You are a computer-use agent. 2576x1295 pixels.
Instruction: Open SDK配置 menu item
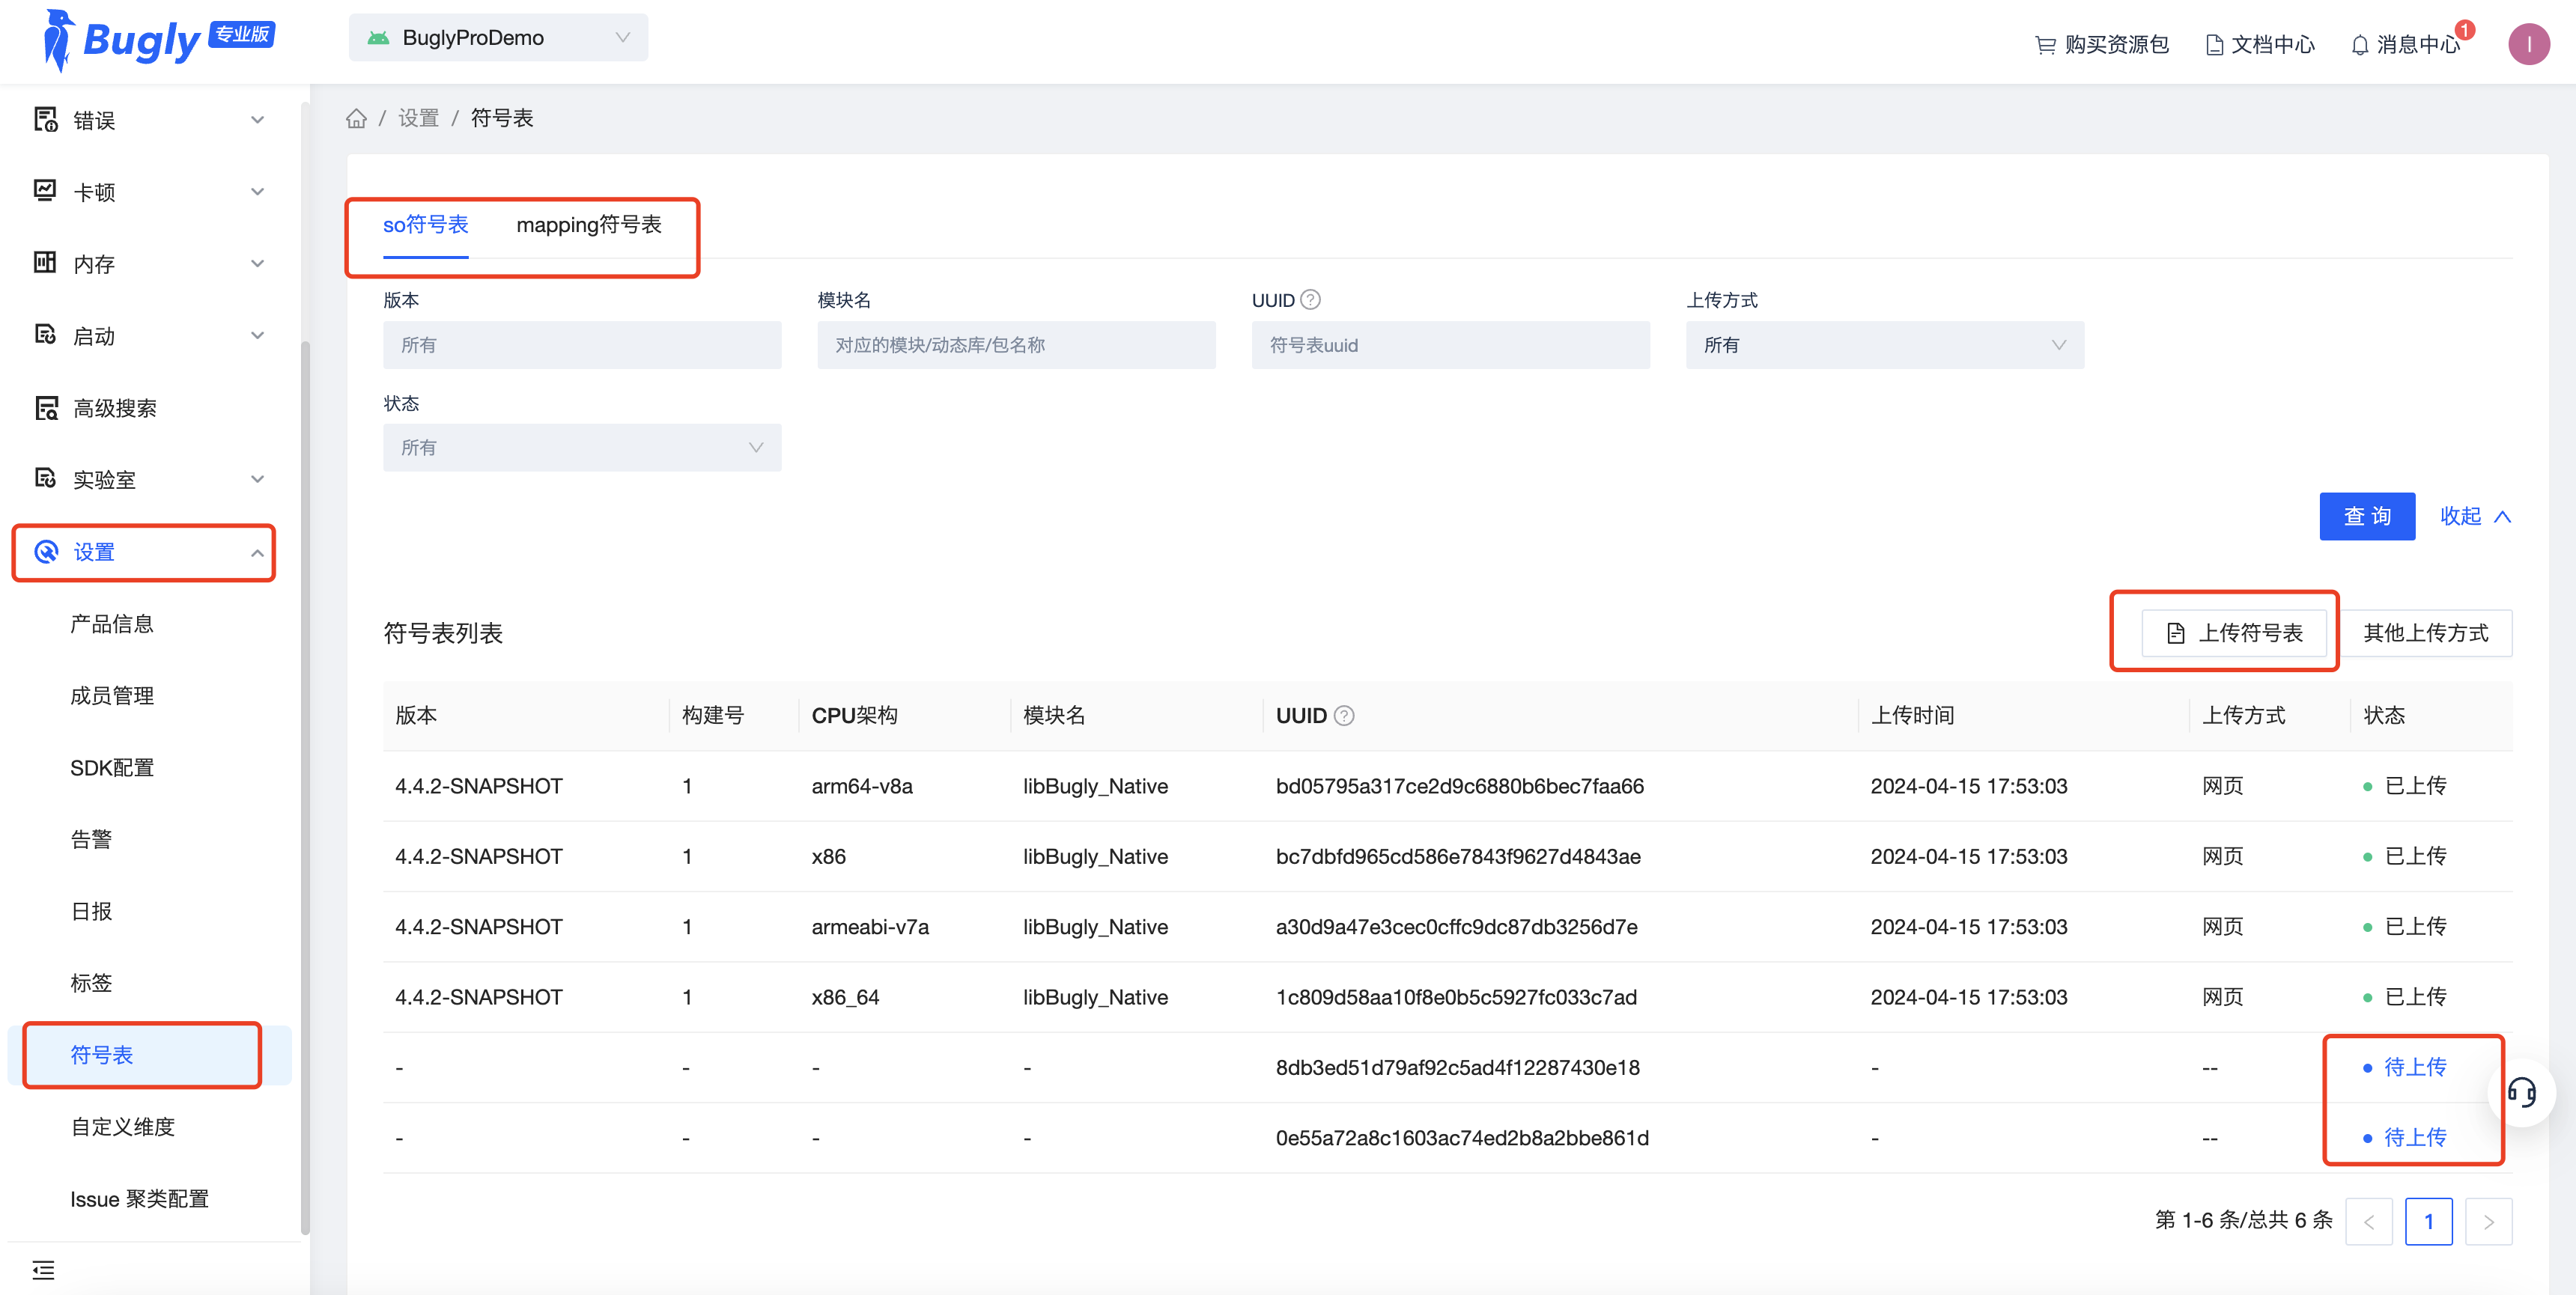pos(112,768)
